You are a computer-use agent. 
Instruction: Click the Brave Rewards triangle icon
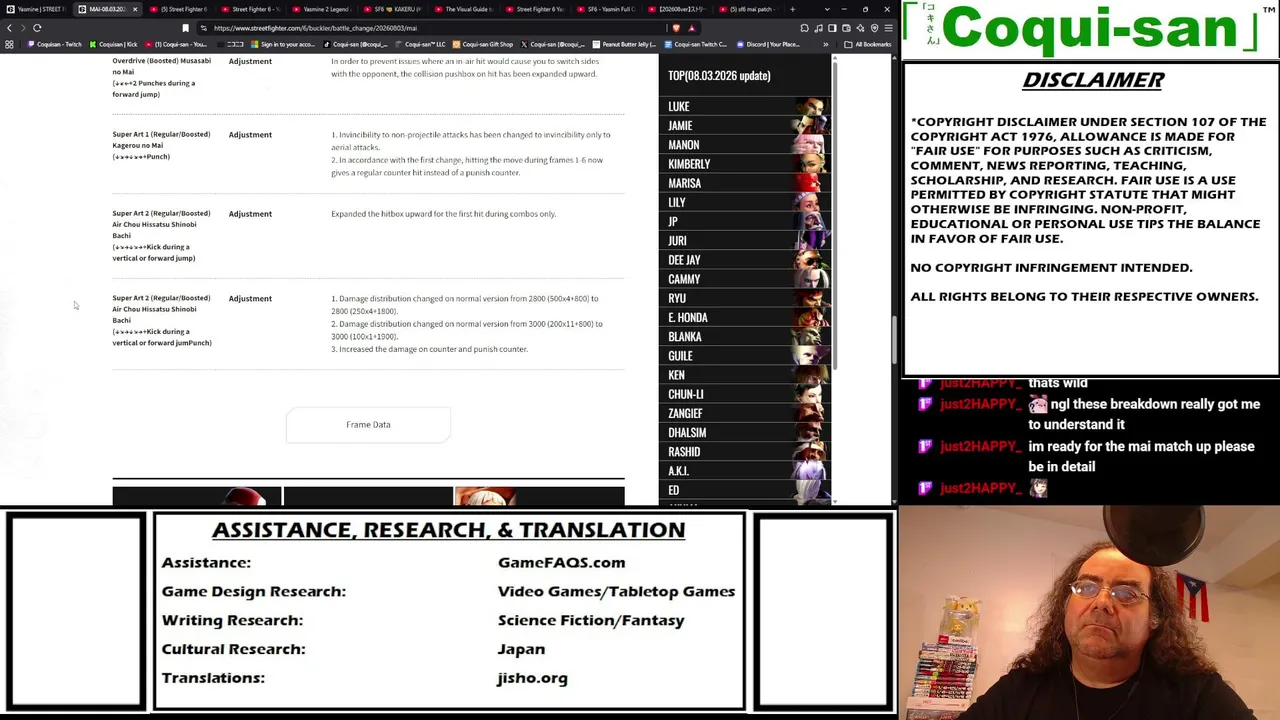[x=691, y=28]
